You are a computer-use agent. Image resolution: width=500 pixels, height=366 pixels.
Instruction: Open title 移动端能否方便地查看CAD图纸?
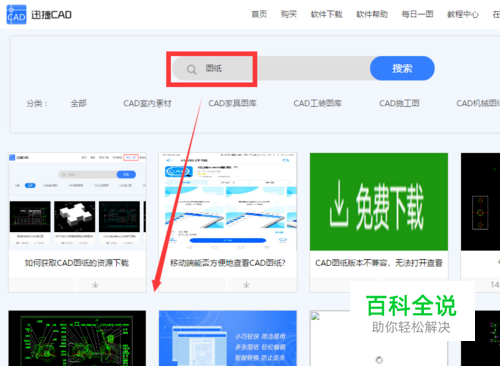tap(228, 263)
